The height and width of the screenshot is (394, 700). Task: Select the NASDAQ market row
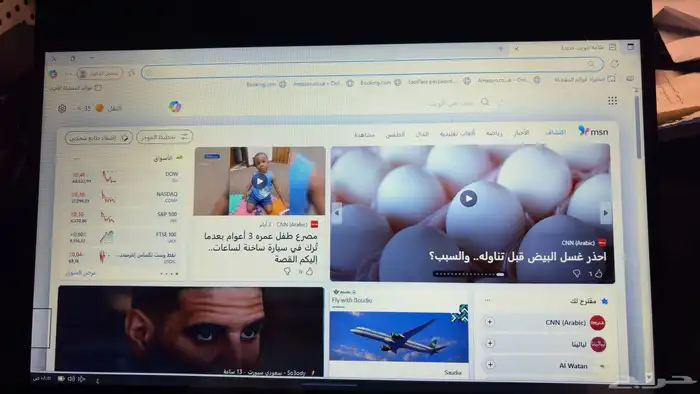124,197
